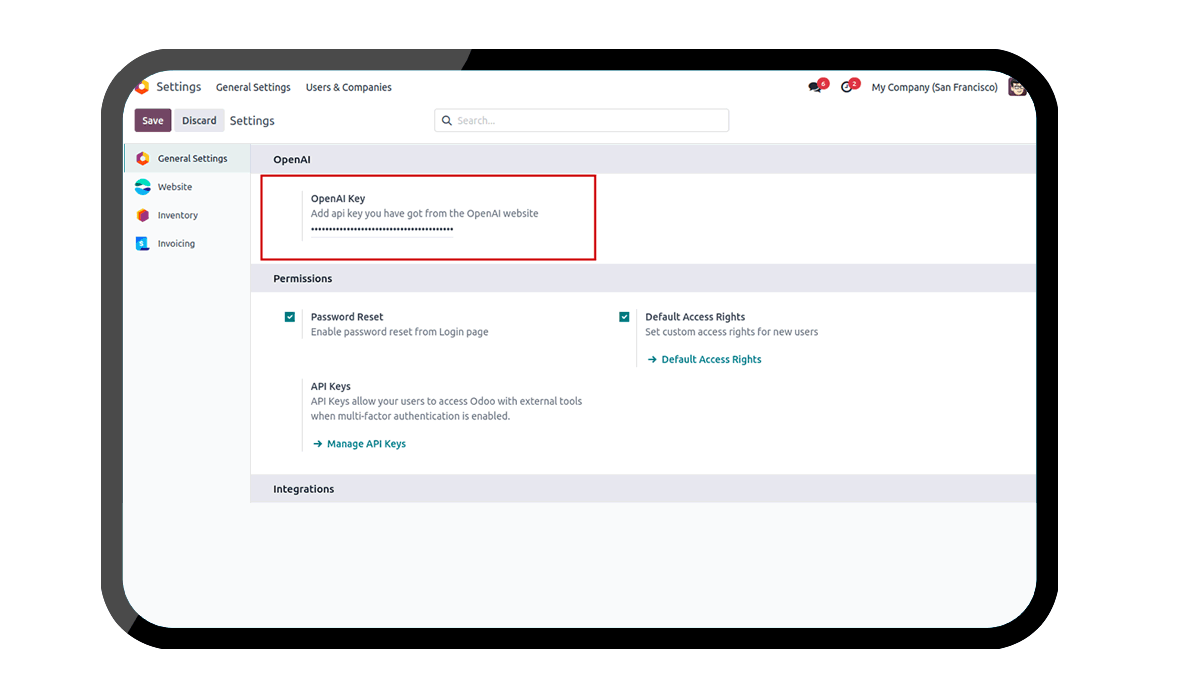Viewport: 1200px width, 697px height.
Task: Click the Save button
Action: pyautogui.click(x=153, y=120)
